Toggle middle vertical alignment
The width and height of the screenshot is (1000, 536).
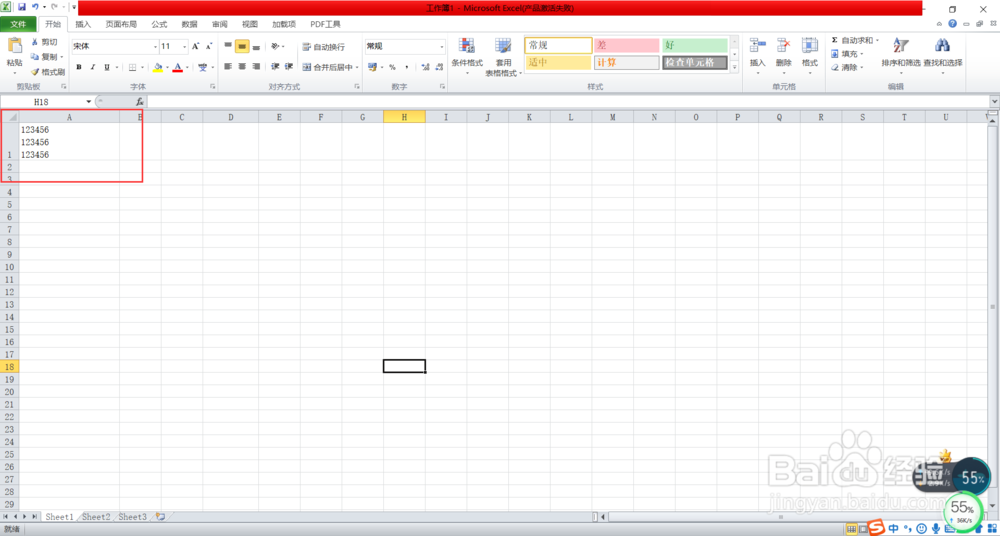click(x=242, y=47)
